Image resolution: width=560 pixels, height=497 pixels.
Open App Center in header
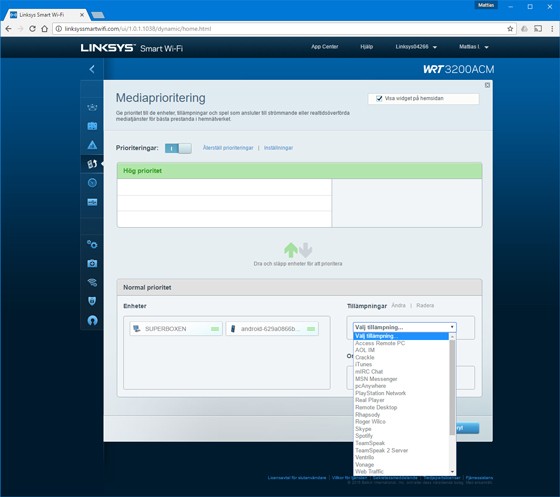(324, 46)
